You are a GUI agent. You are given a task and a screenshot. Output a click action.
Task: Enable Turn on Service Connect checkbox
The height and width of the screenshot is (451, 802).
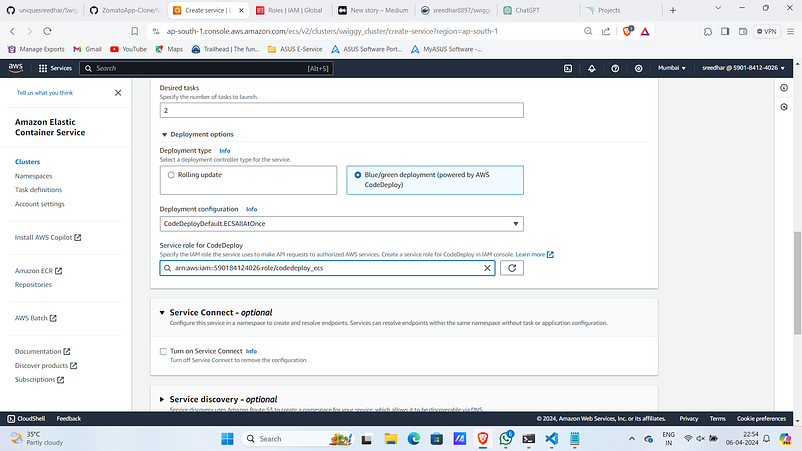163,351
